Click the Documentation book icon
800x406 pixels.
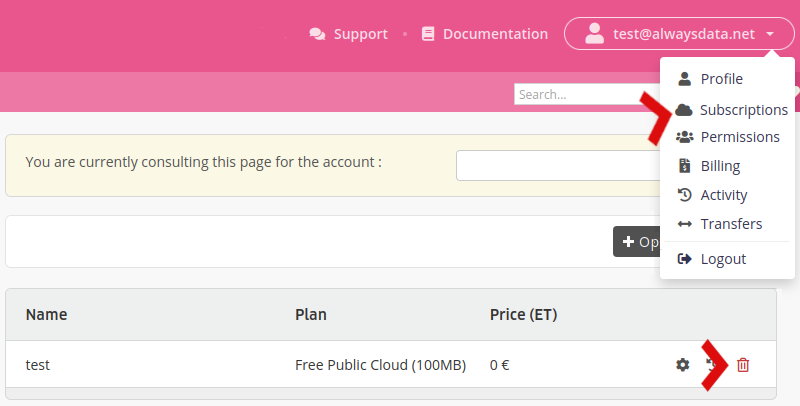pos(428,34)
